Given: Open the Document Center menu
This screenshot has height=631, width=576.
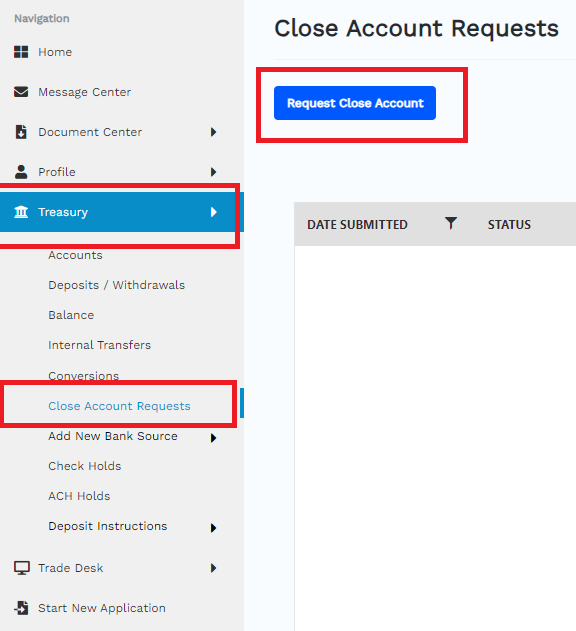Looking at the screenshot, I should click(90, 132).
